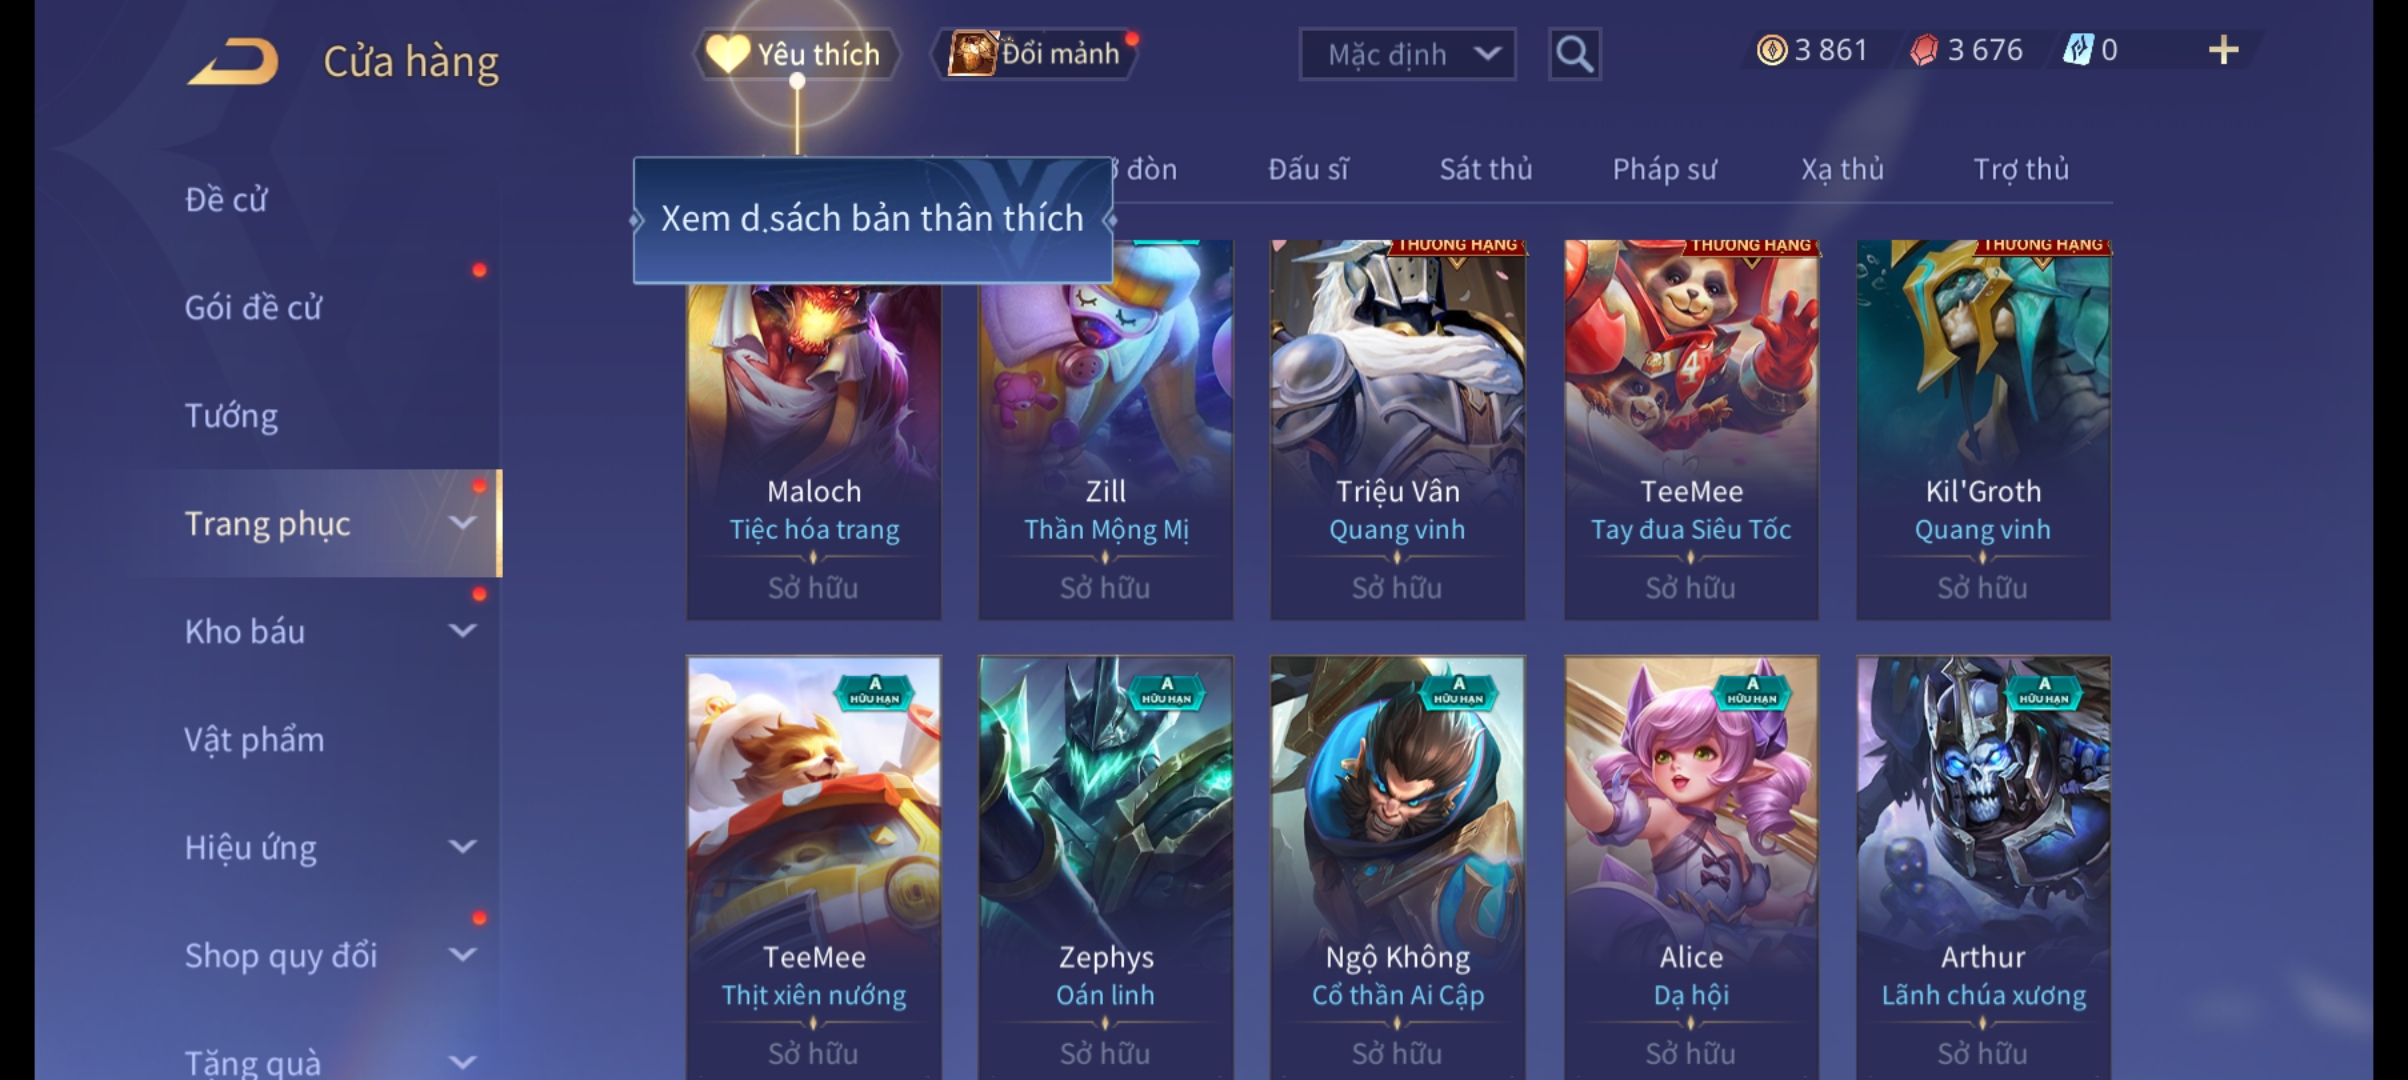Tap the gold coin balance icon
Image resolution: width=2408 pixels, height=1080 pixels.
click(x=1771, y=50)
